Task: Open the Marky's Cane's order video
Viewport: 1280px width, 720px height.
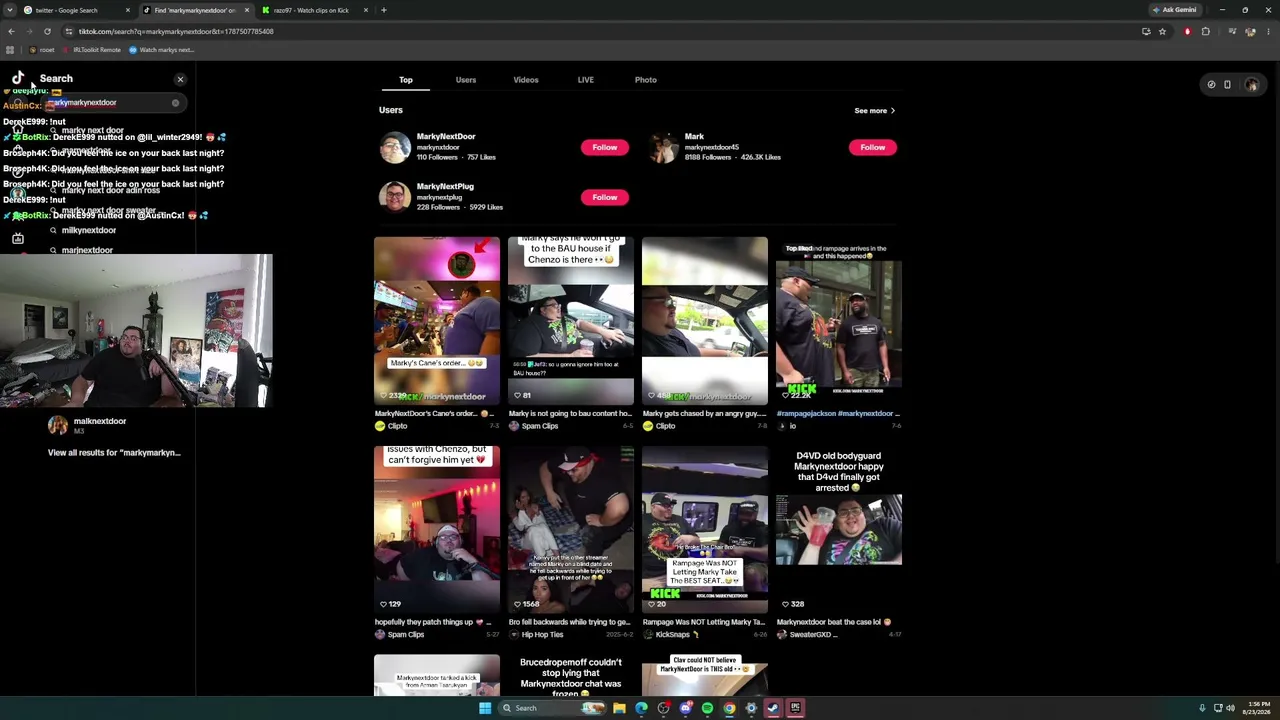Action: click(x=437, y=321)
